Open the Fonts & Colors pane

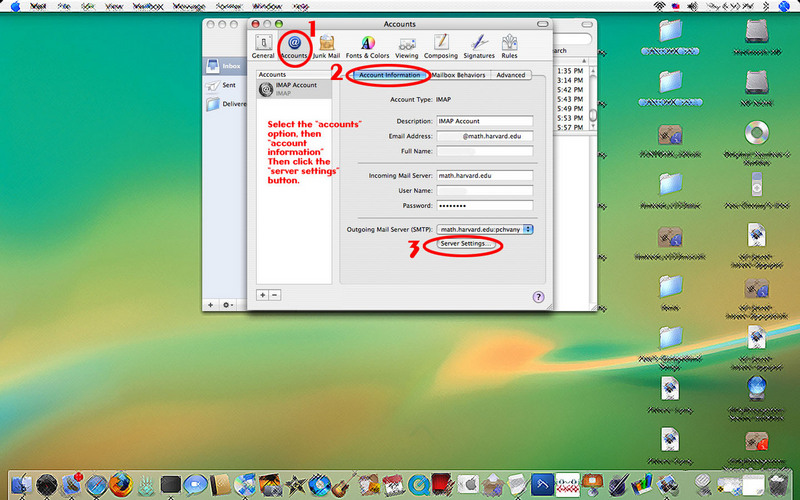point(367,46)
